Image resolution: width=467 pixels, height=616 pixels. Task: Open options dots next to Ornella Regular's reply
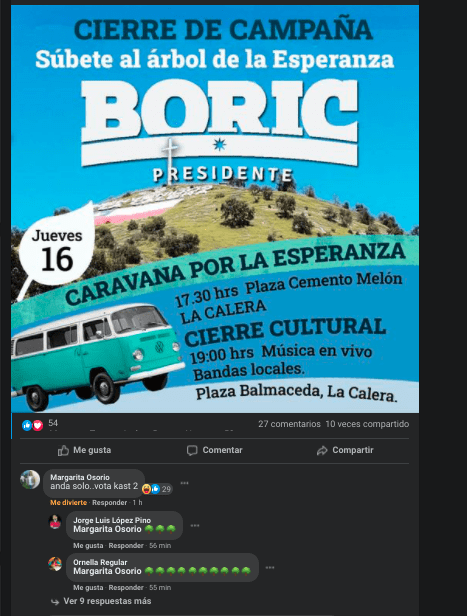pos(270,567)
